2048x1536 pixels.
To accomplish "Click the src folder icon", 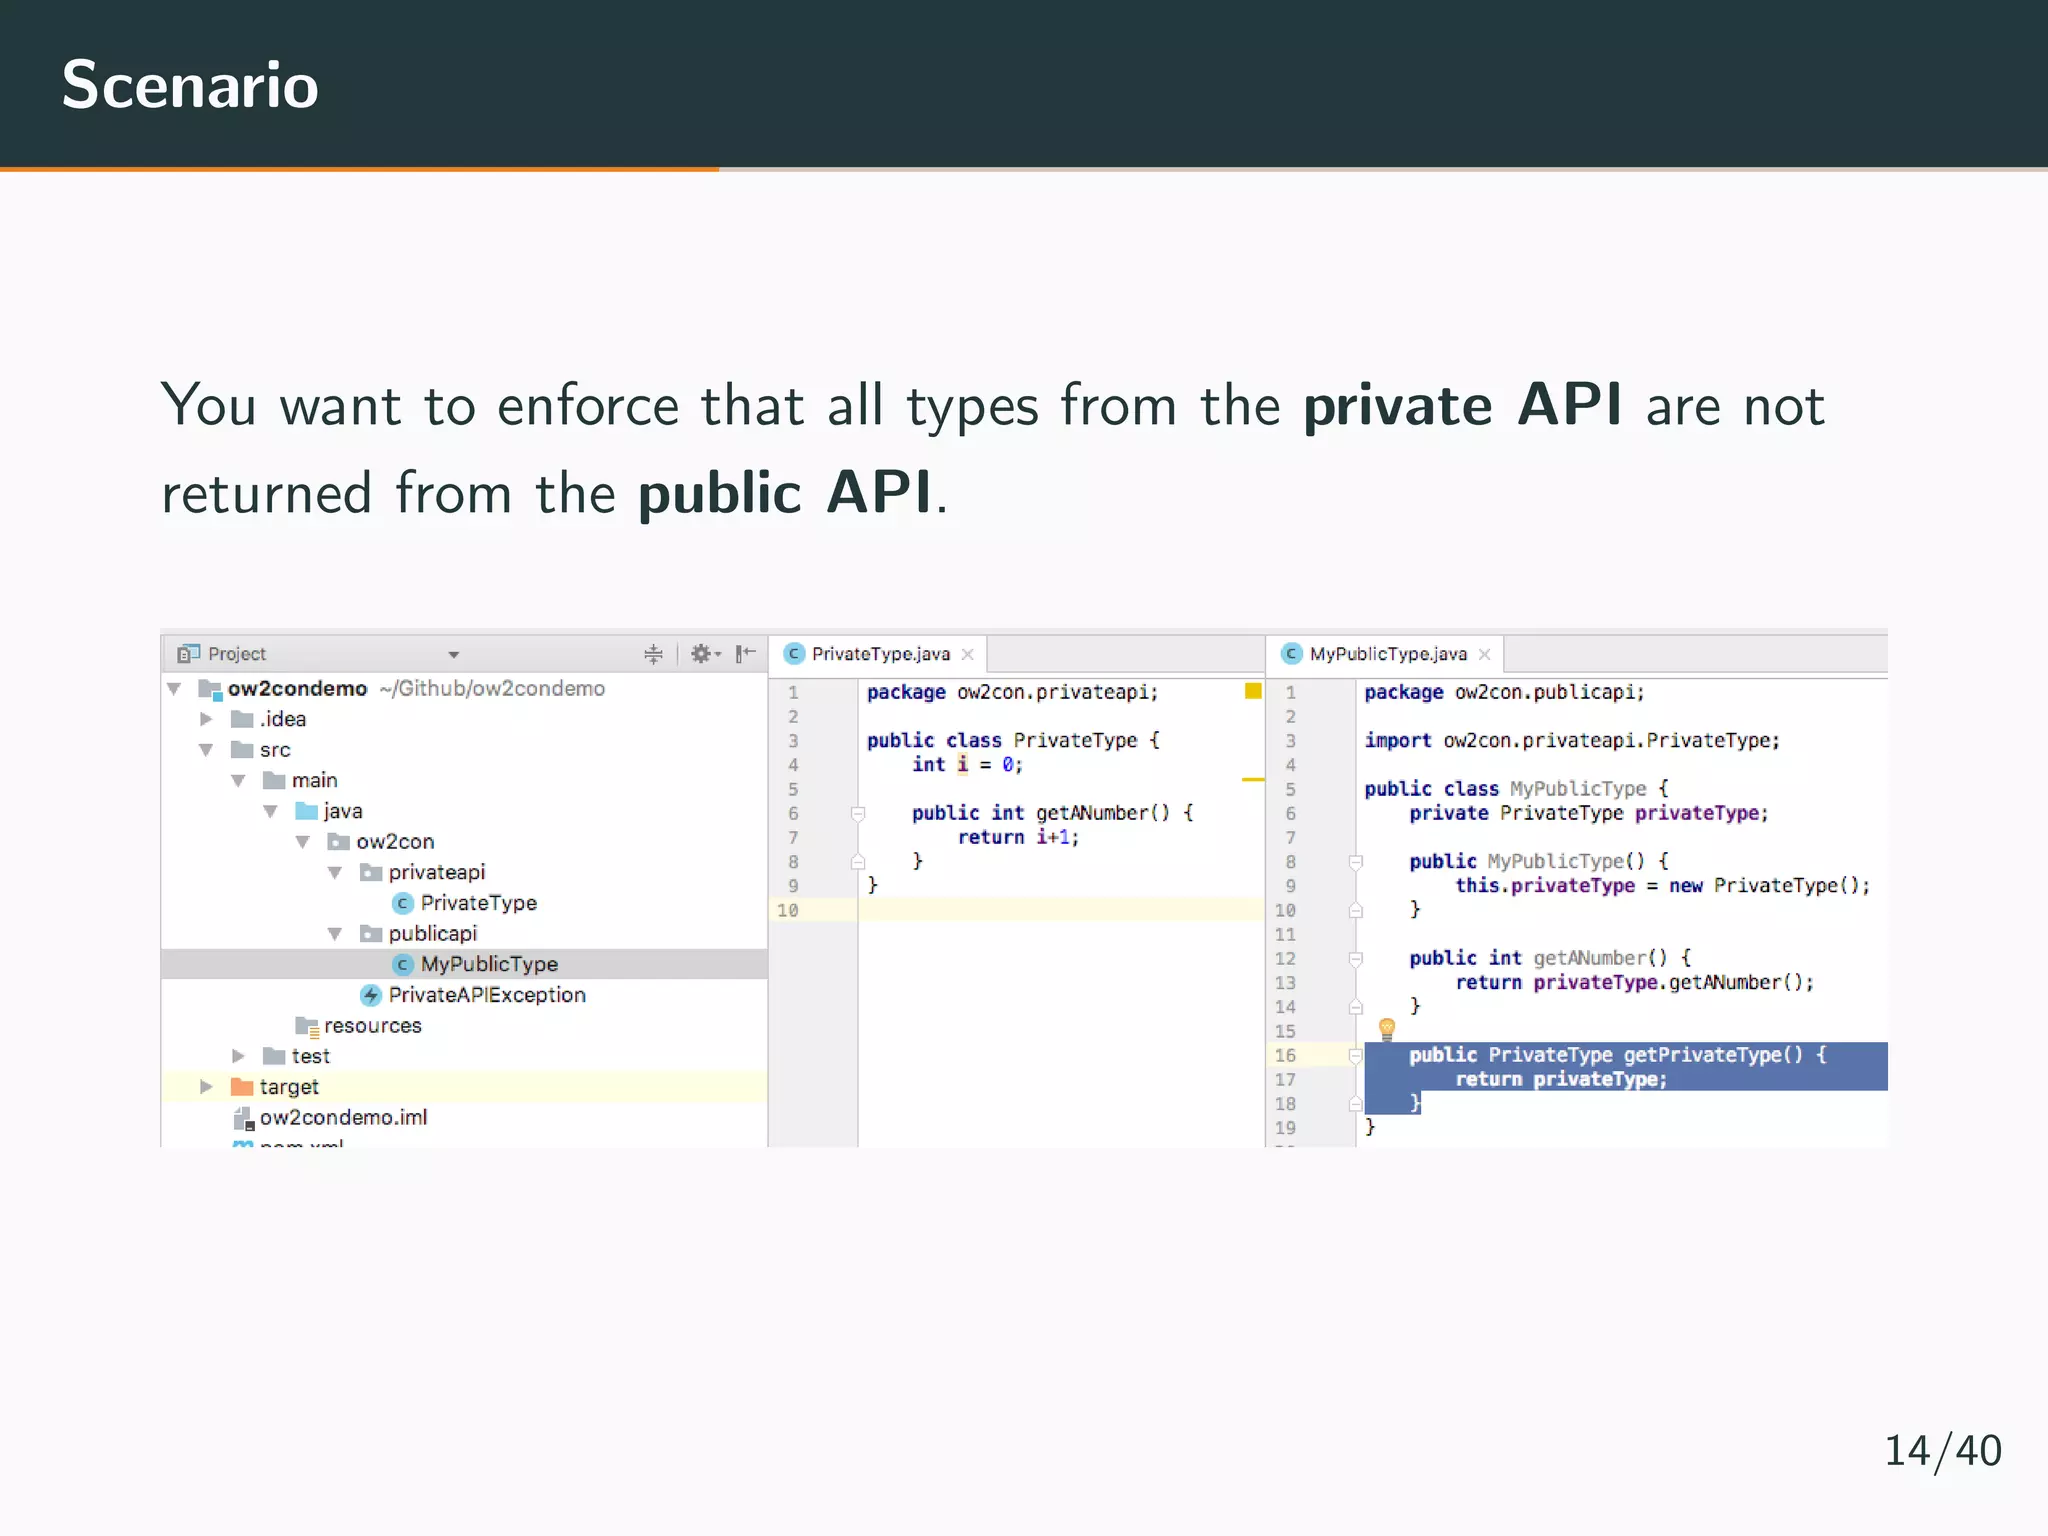I will [x=241, y=750].
